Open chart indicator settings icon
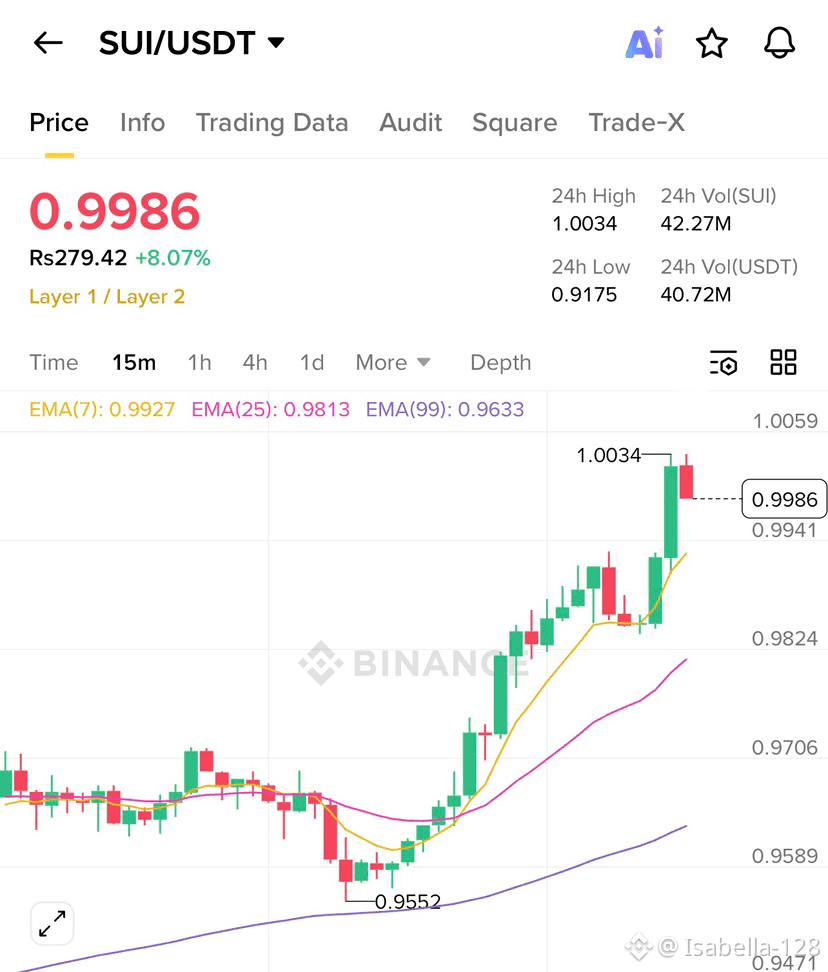Image resolution: width=828 pixels, height=972 pixels. click(x=723, y=363)
